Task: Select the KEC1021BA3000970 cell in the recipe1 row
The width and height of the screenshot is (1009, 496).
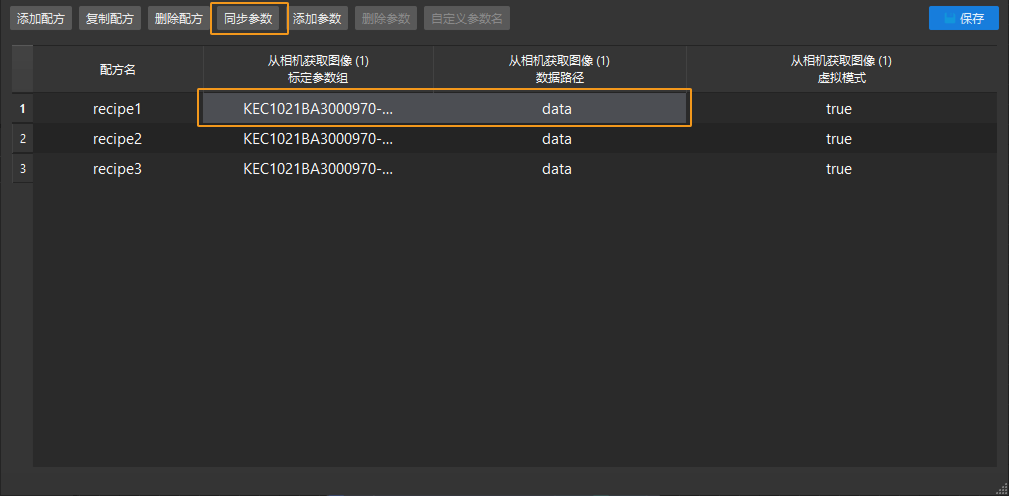Action: 318,109
